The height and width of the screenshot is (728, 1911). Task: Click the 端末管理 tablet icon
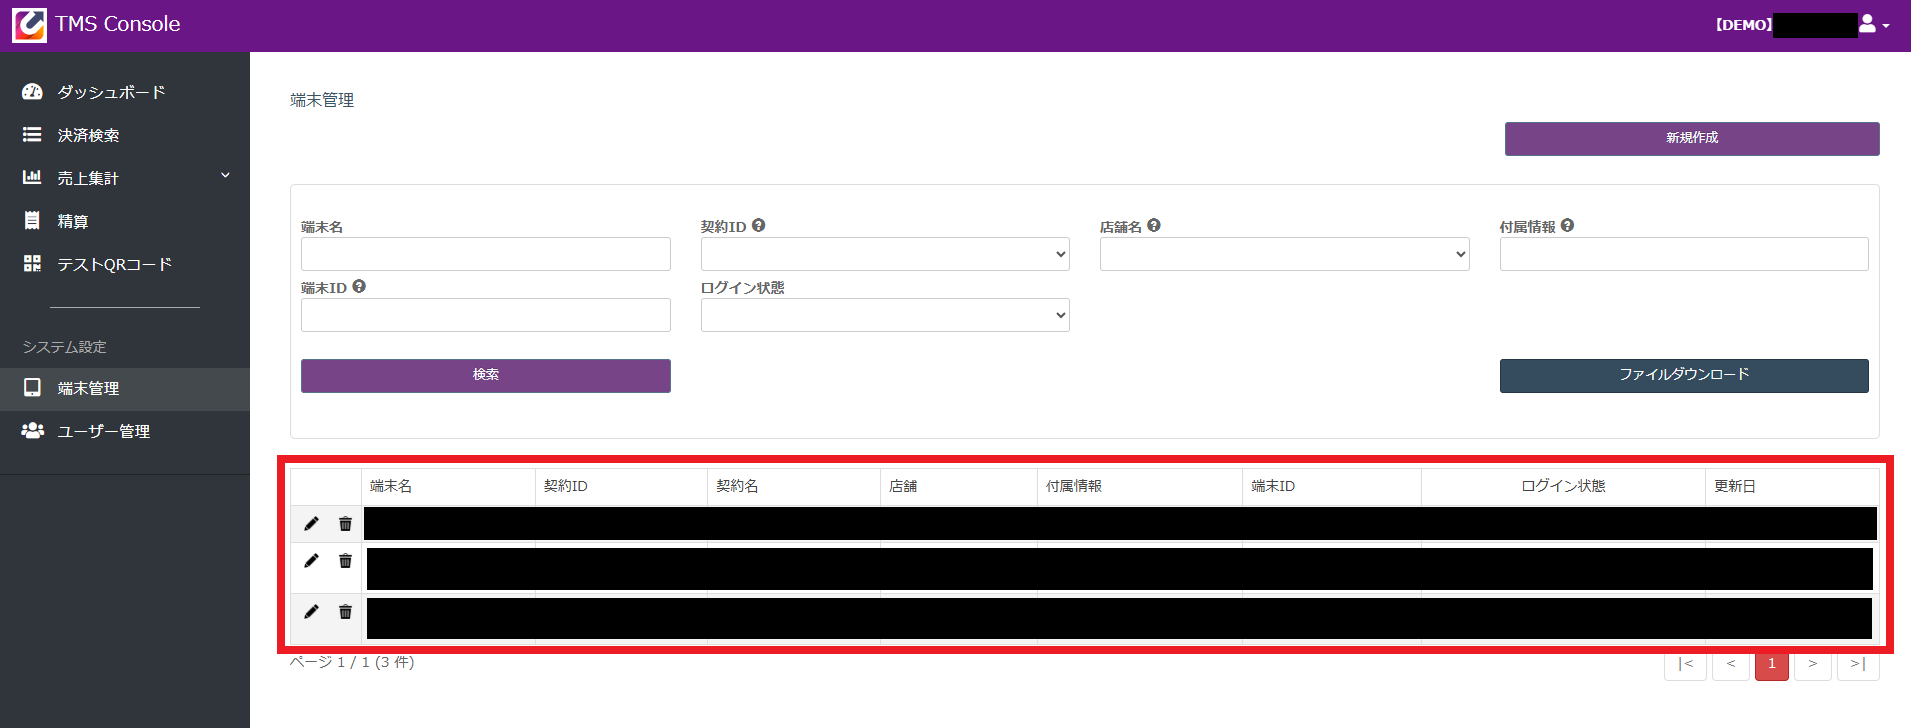[32, 387]
